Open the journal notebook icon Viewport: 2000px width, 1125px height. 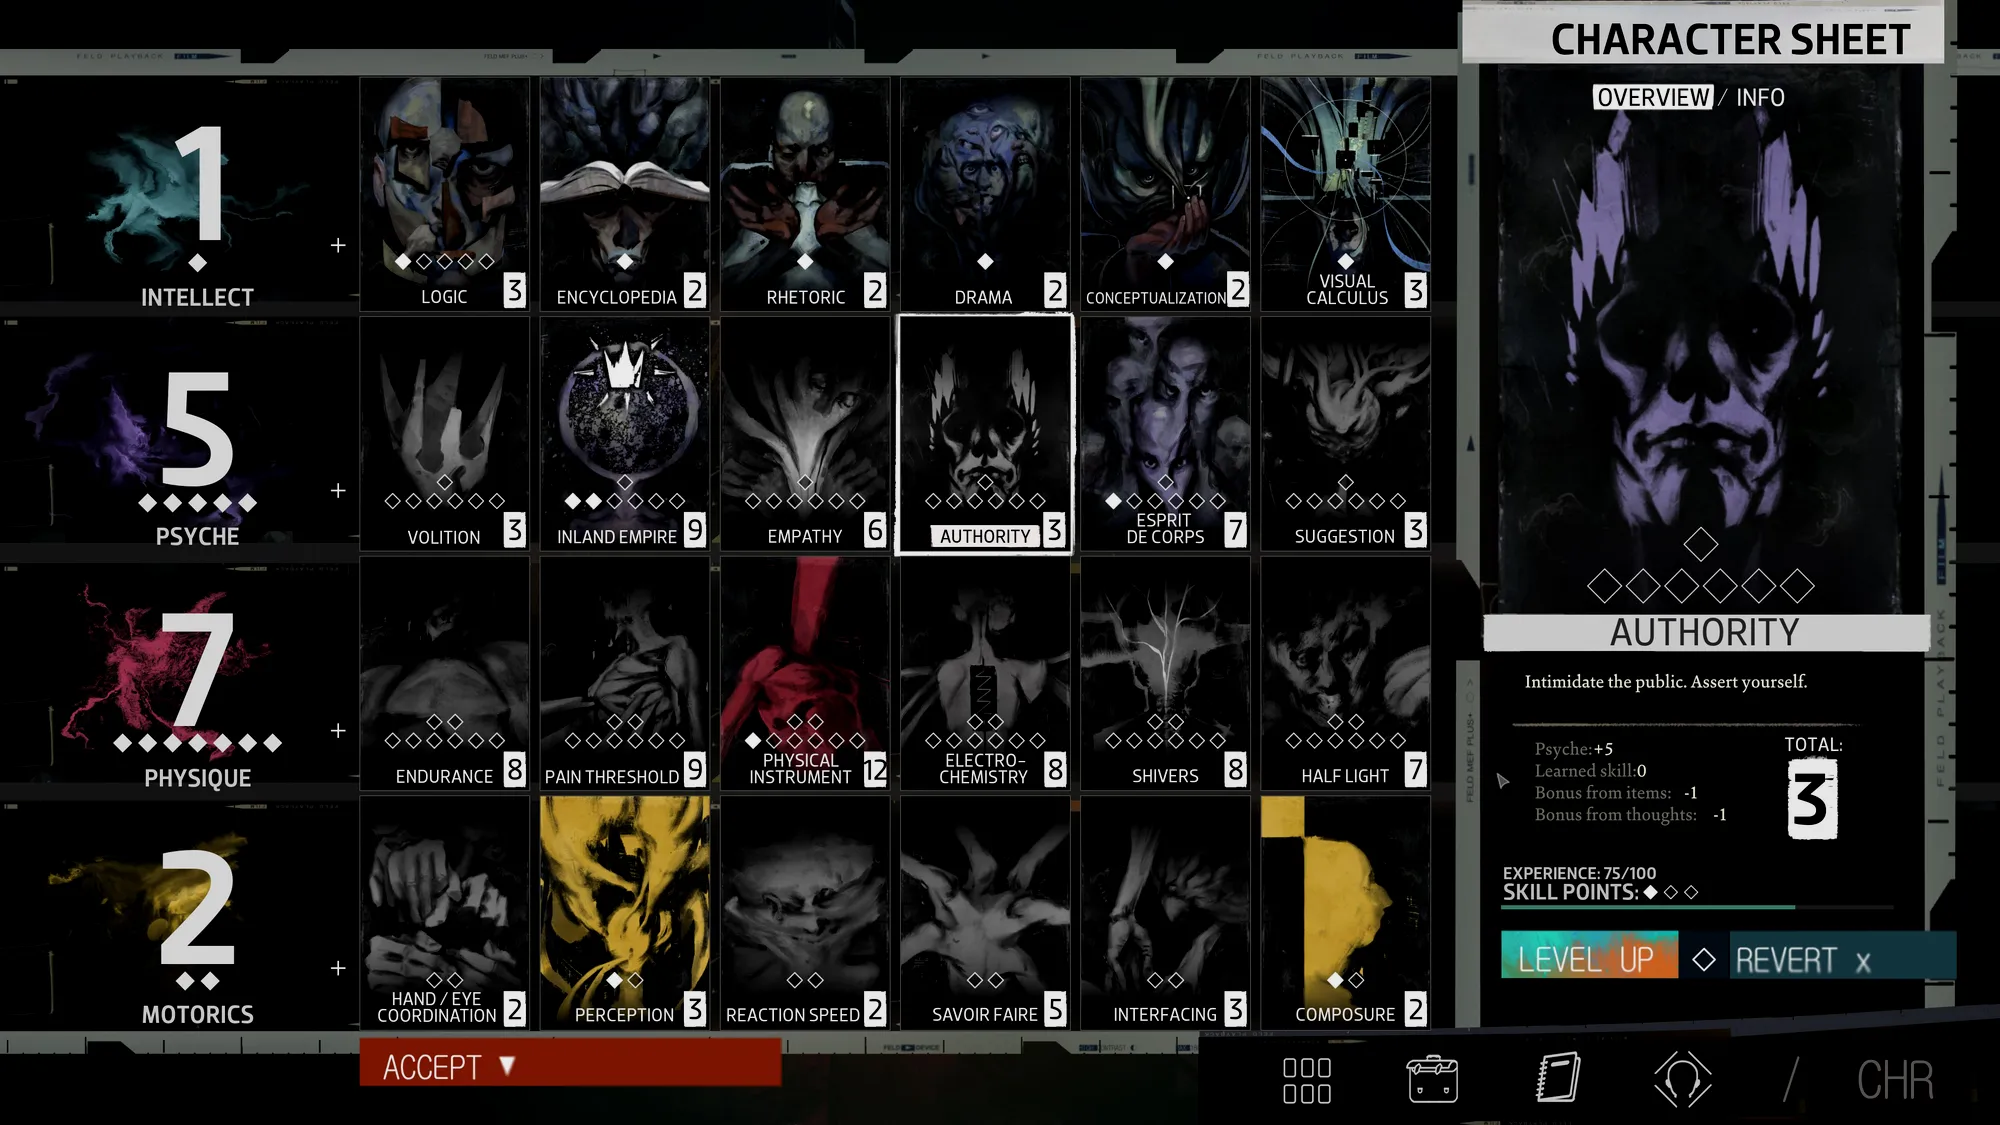[1558, 1078]
